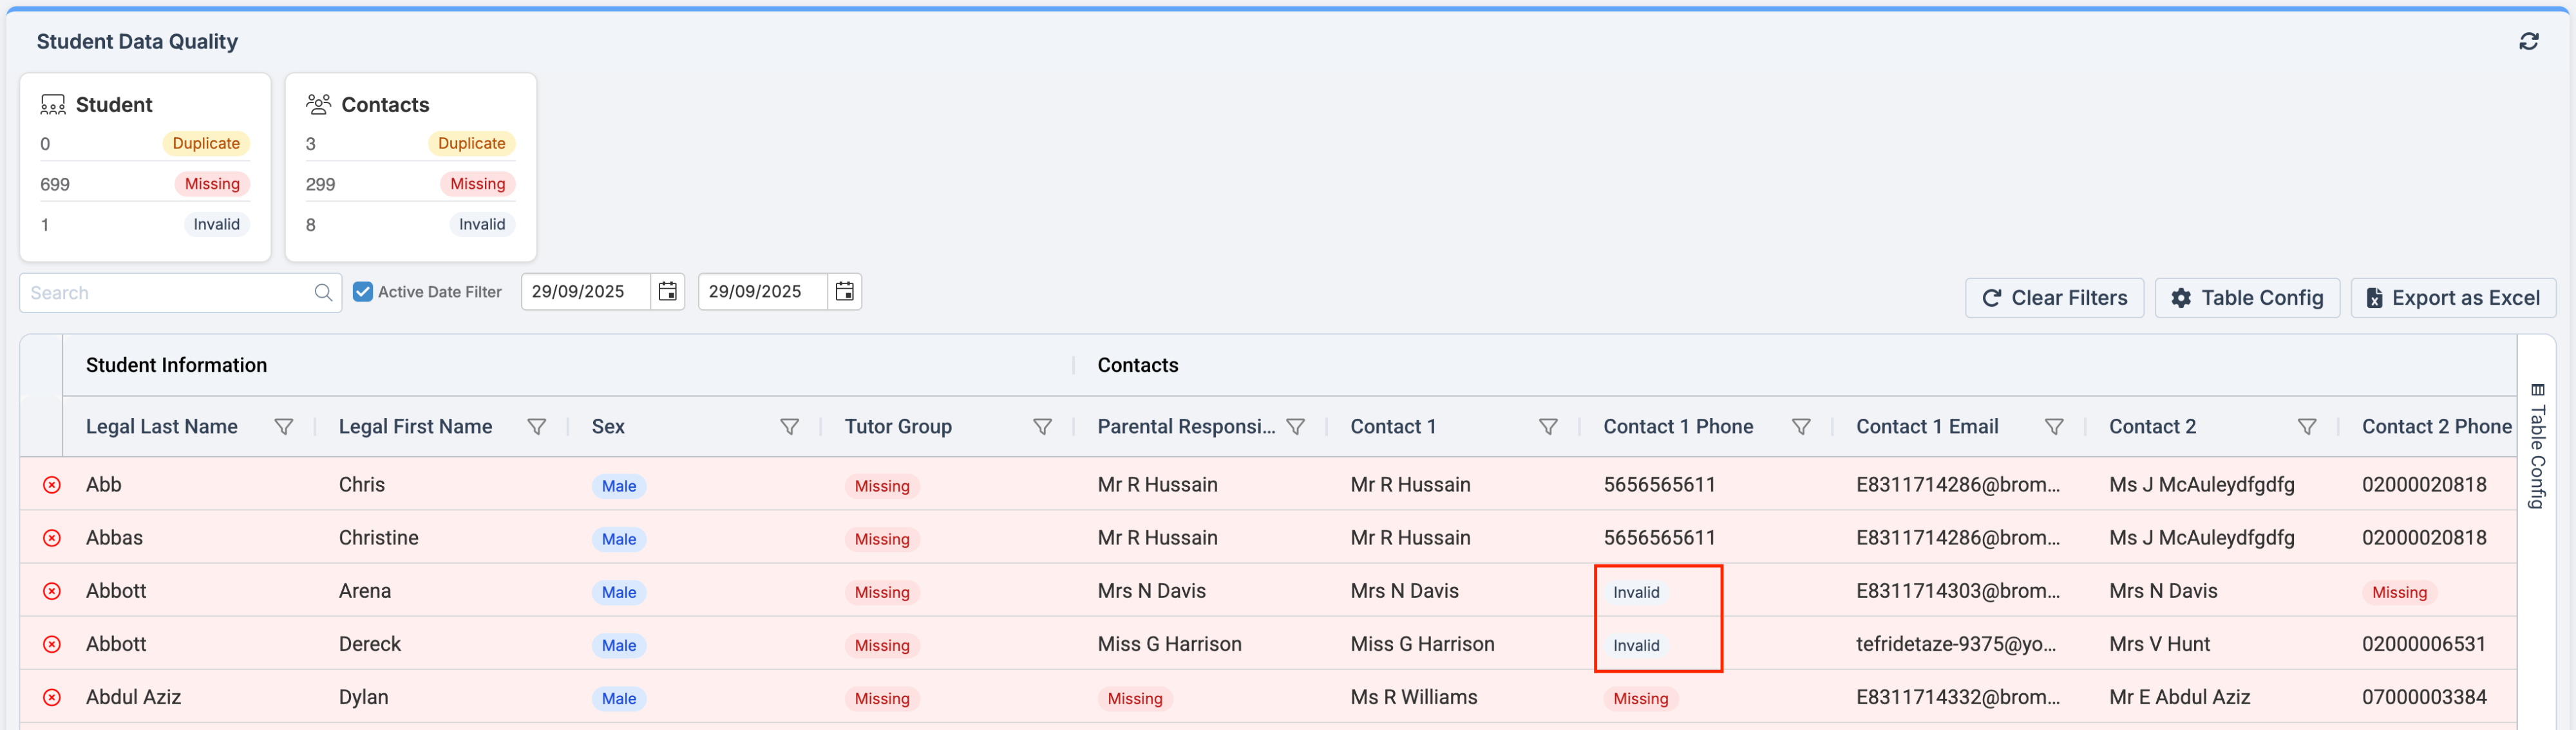Open the filter icon for Contact 1 Phone
This screenshot has height=730, width=2576.
tap(1800, 427)
